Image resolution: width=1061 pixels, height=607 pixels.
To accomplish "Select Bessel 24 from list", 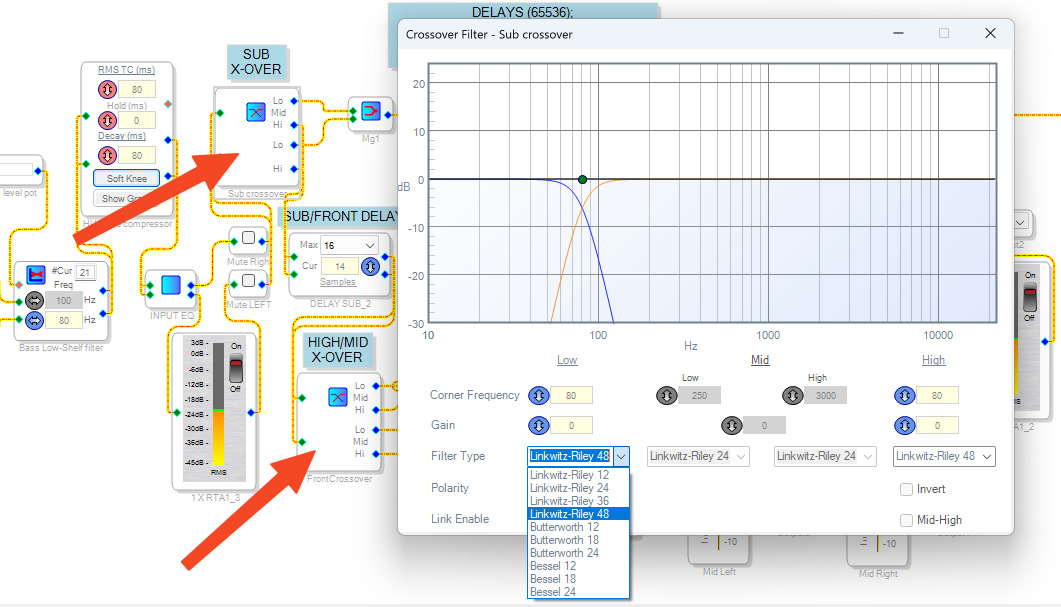I will [579, 591].
